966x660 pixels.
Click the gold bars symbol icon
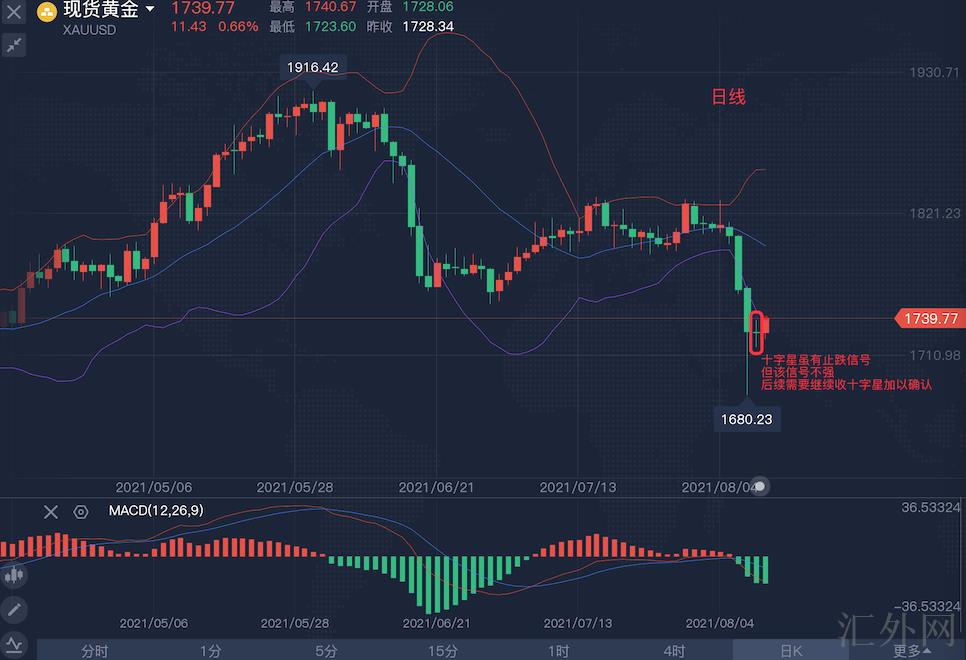(x=47, y=12)
